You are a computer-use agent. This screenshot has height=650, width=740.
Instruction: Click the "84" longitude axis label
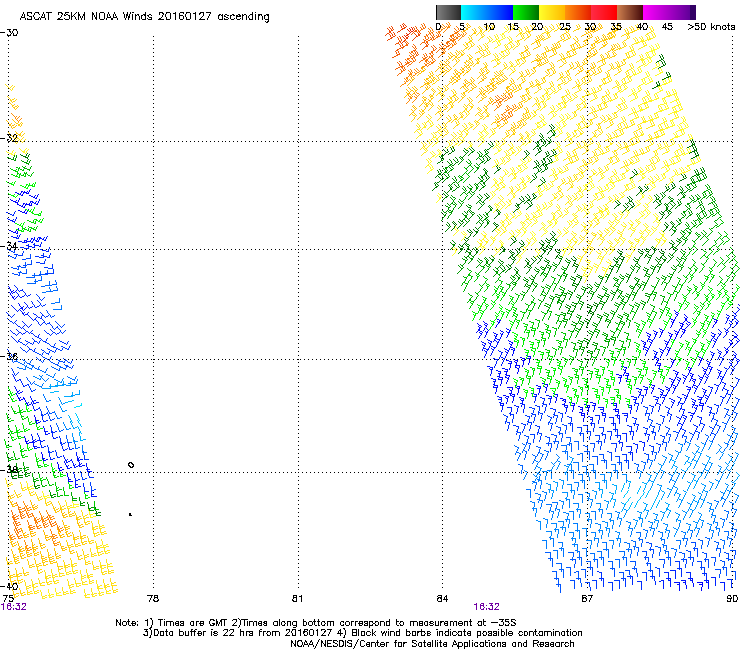(442, 599)
